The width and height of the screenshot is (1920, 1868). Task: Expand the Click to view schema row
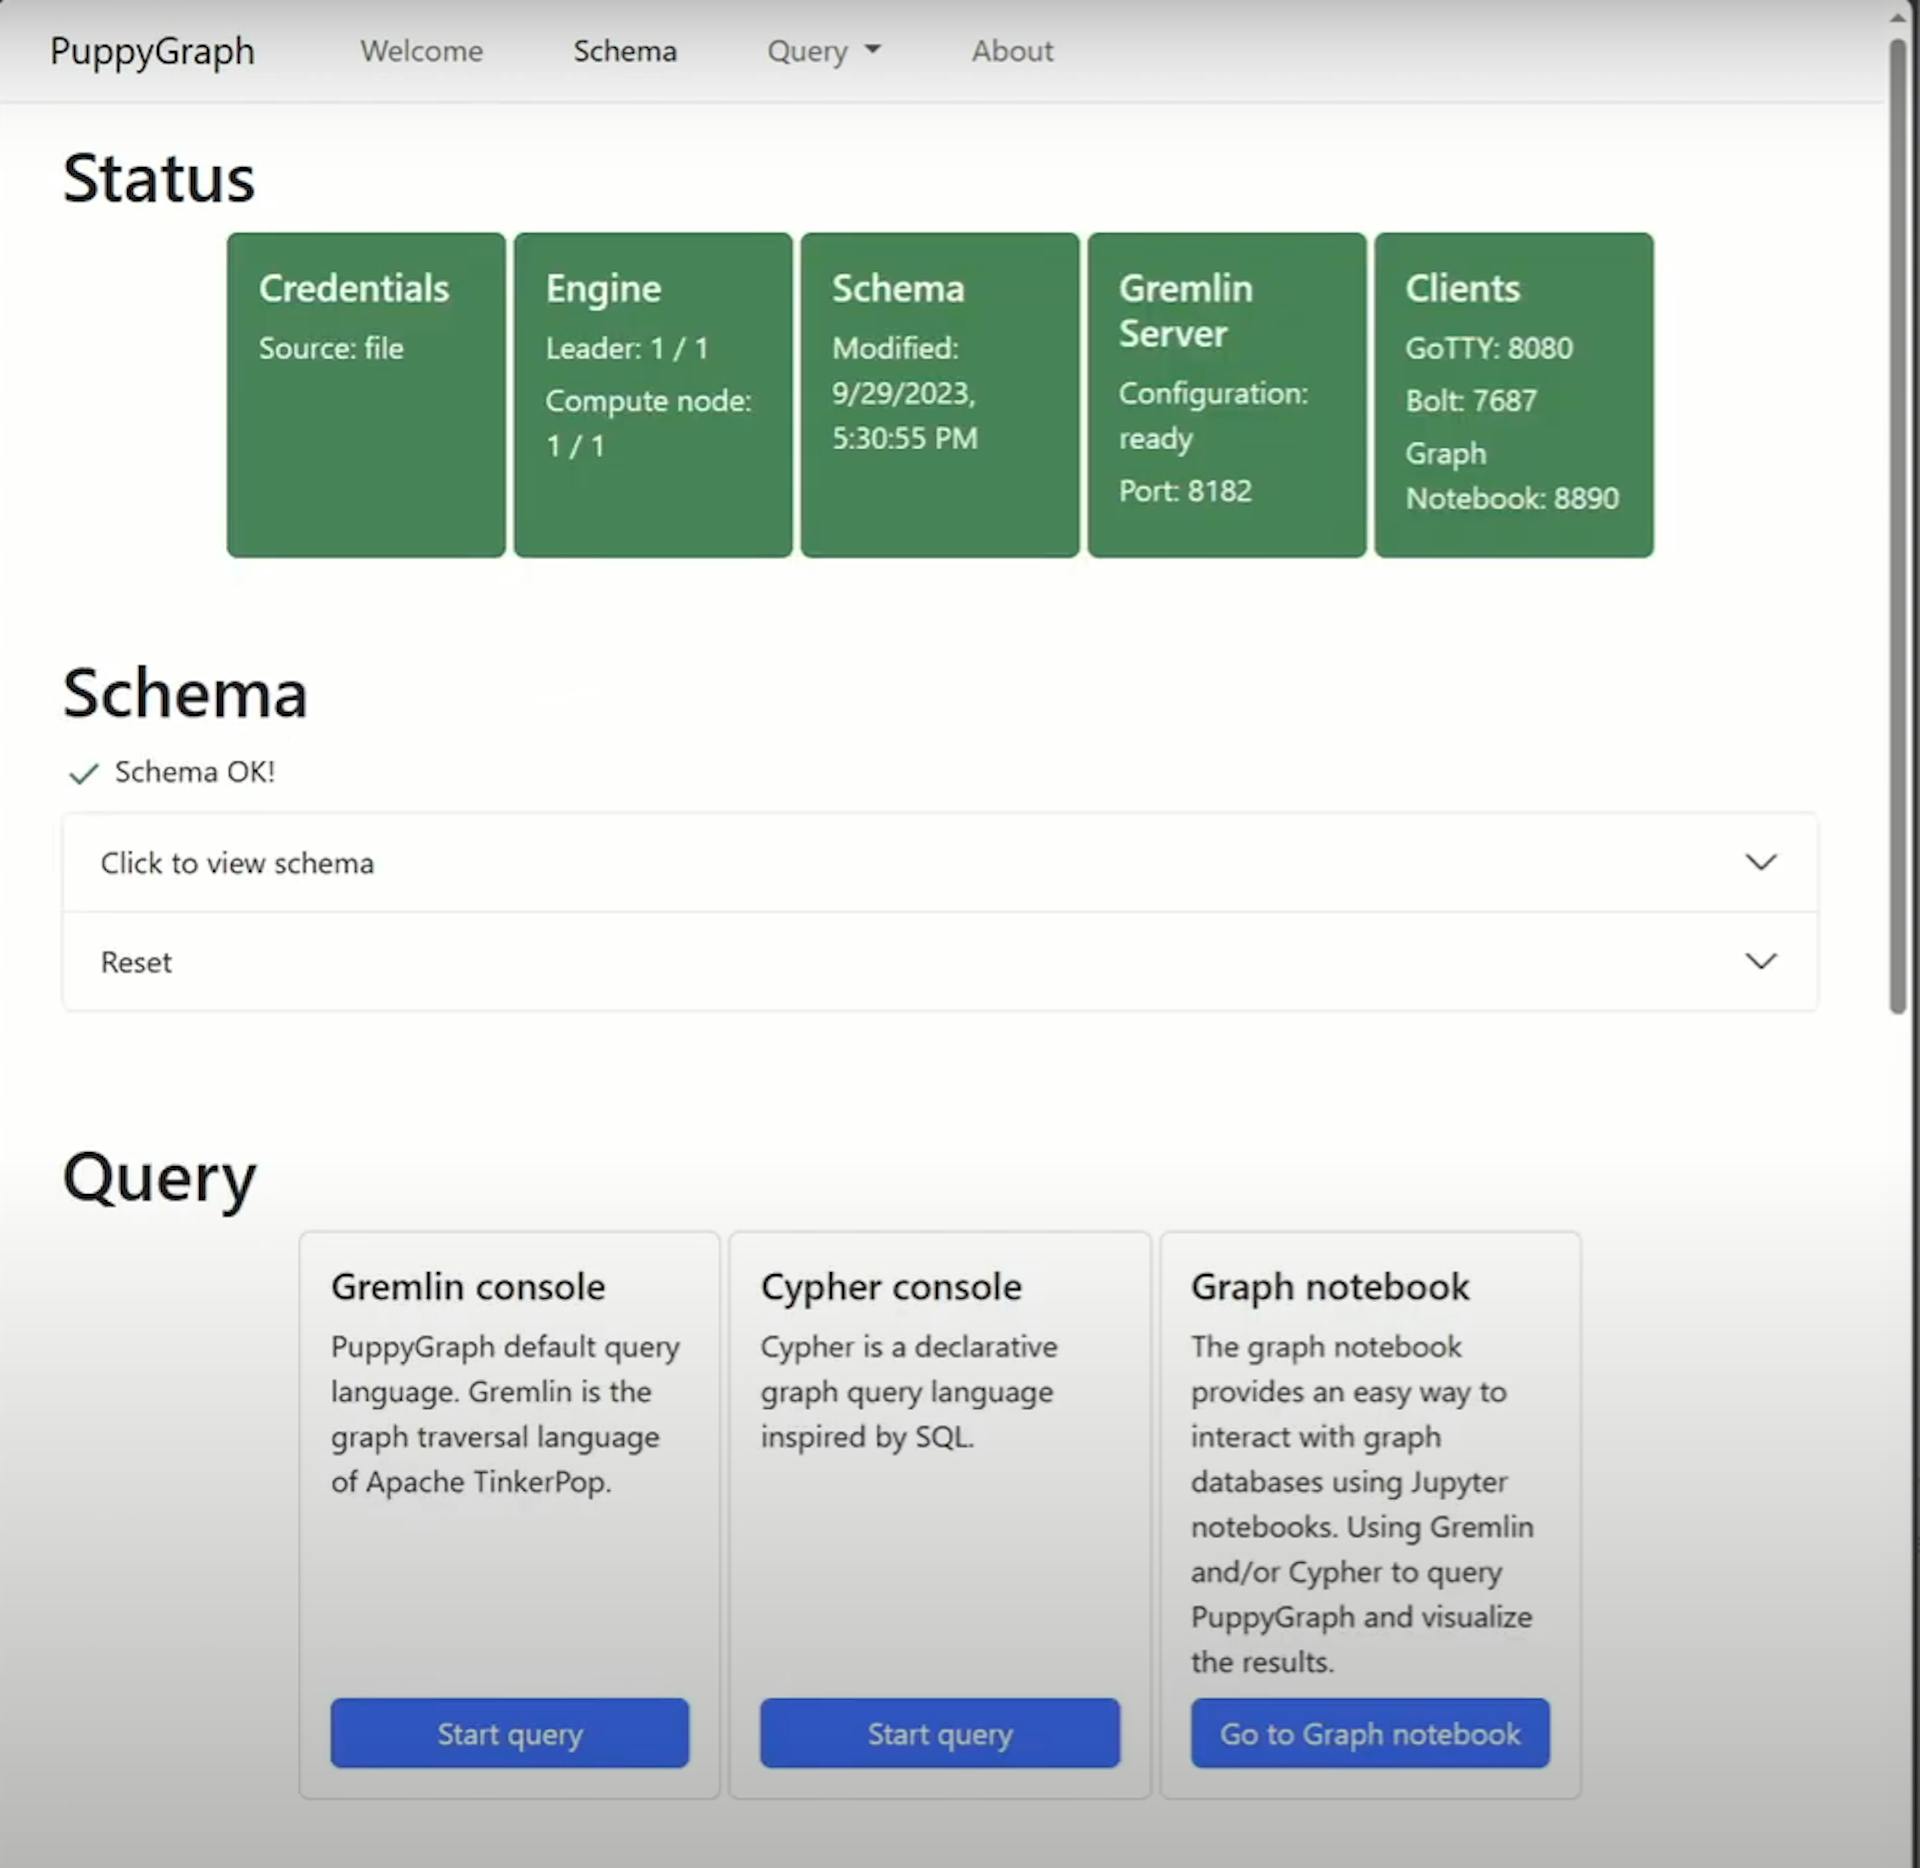[x=940, y=862]
